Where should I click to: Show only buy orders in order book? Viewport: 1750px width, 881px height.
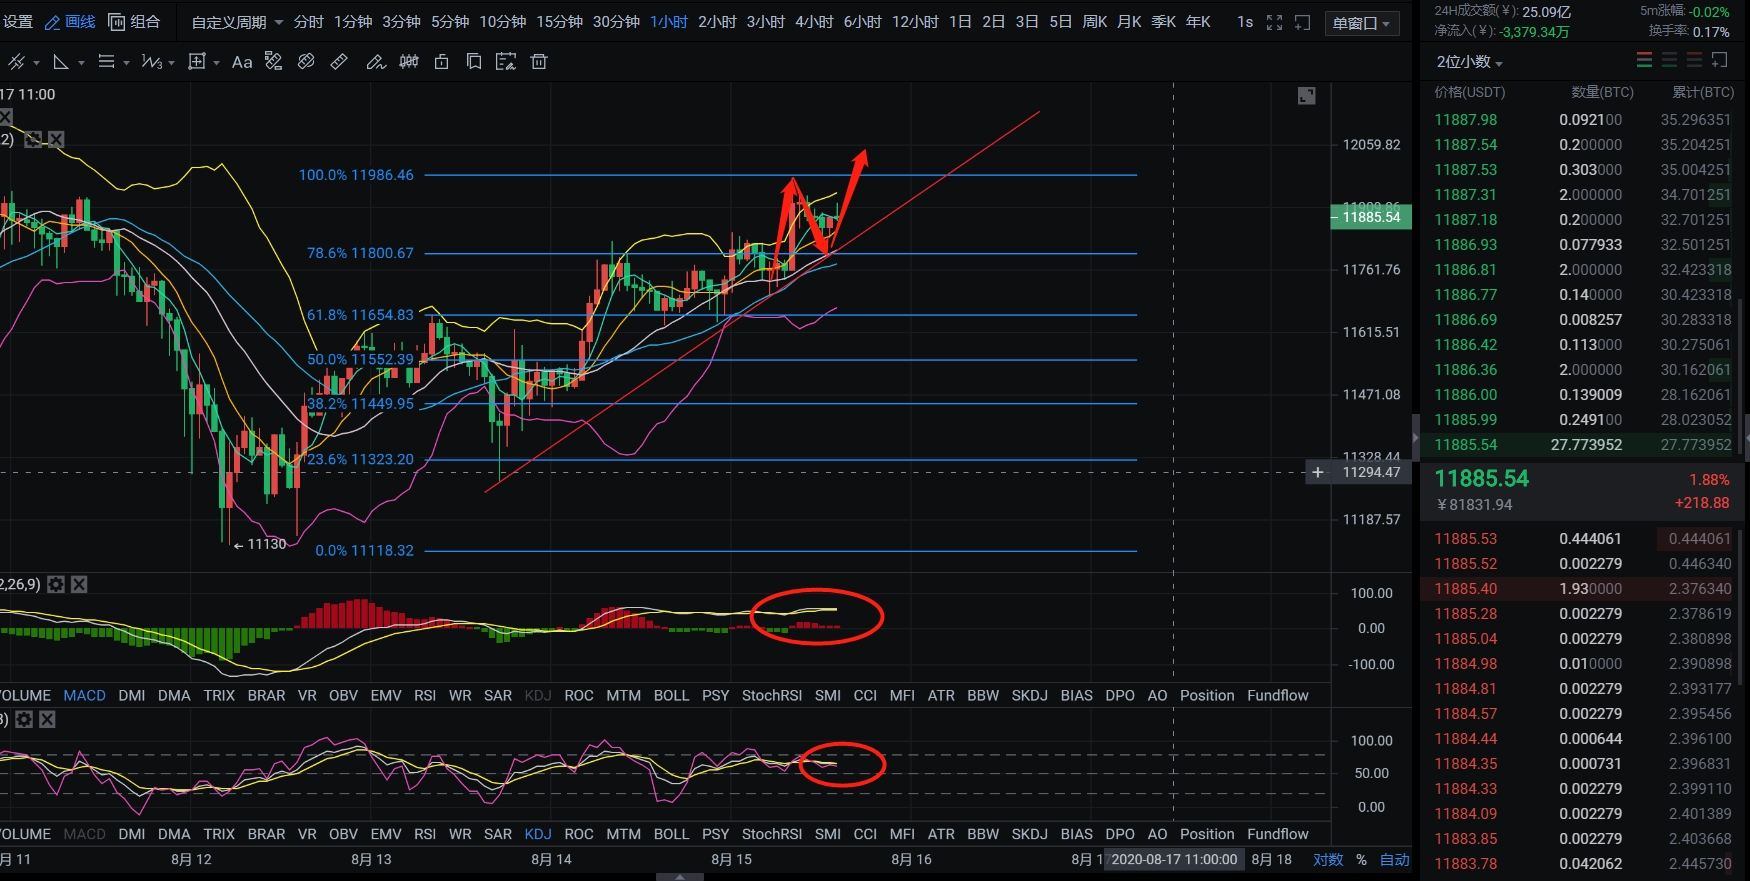1669,61
